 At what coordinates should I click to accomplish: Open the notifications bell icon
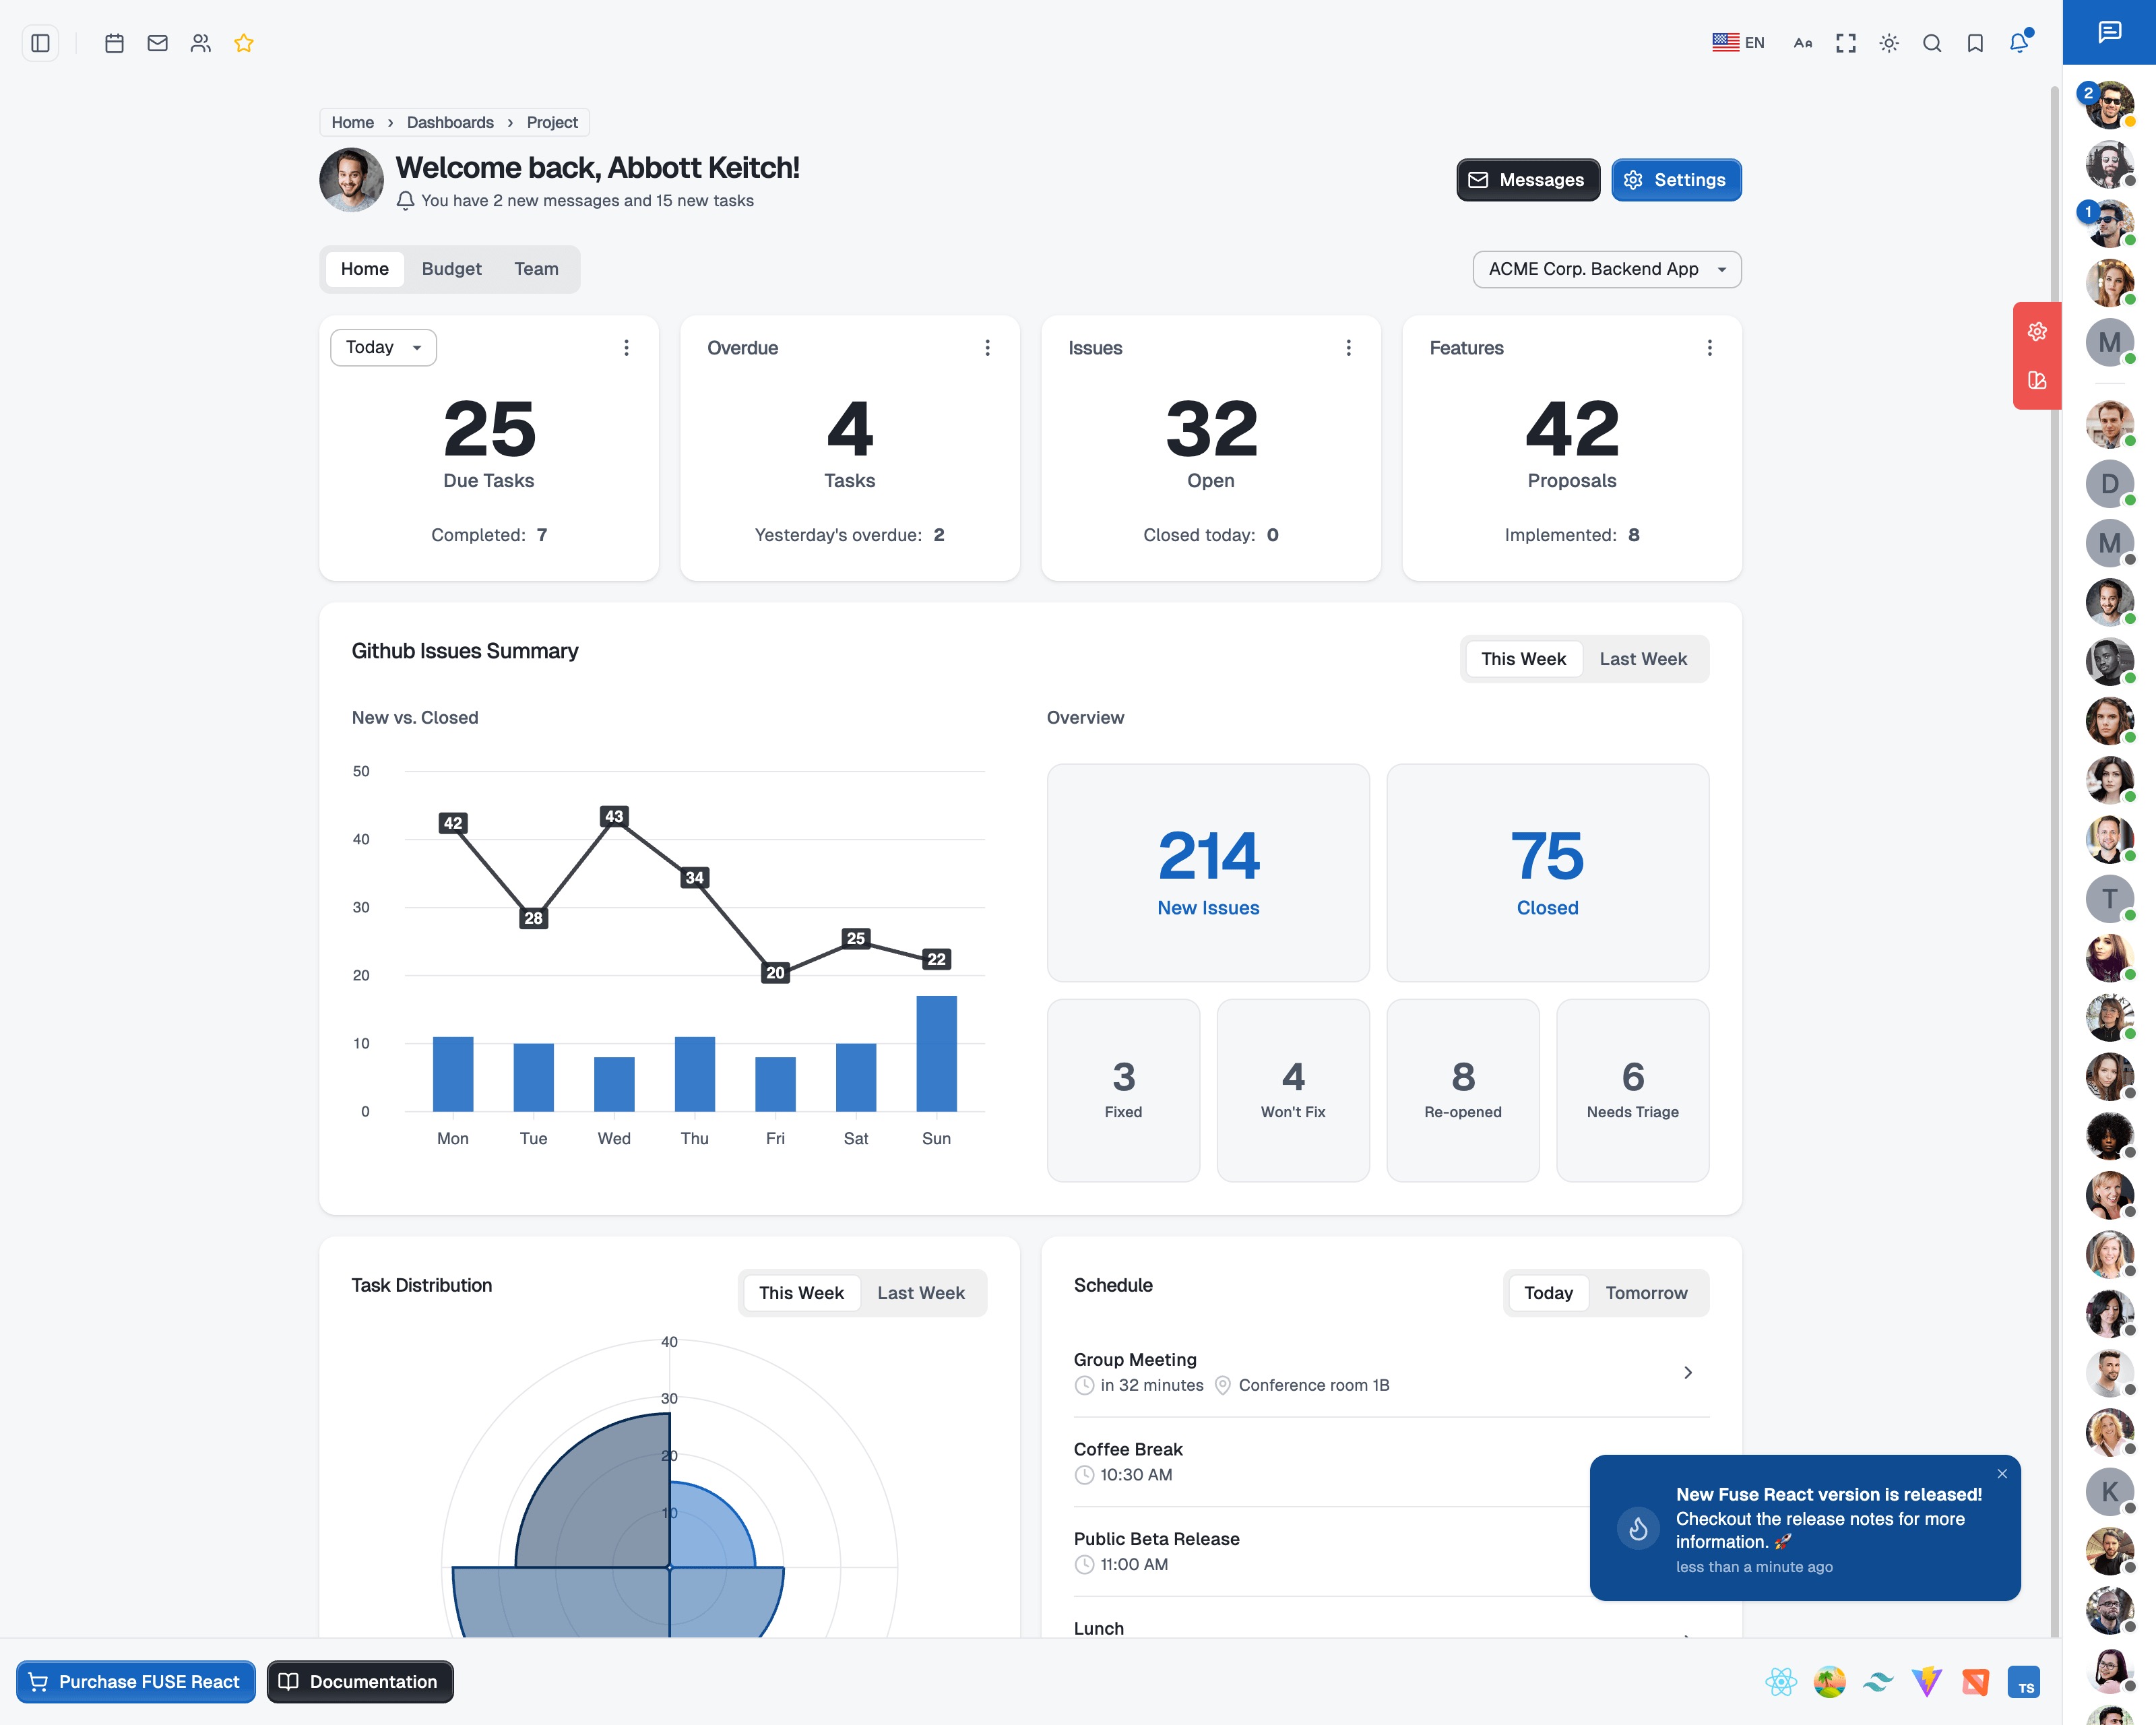[x=2018, y=43]
